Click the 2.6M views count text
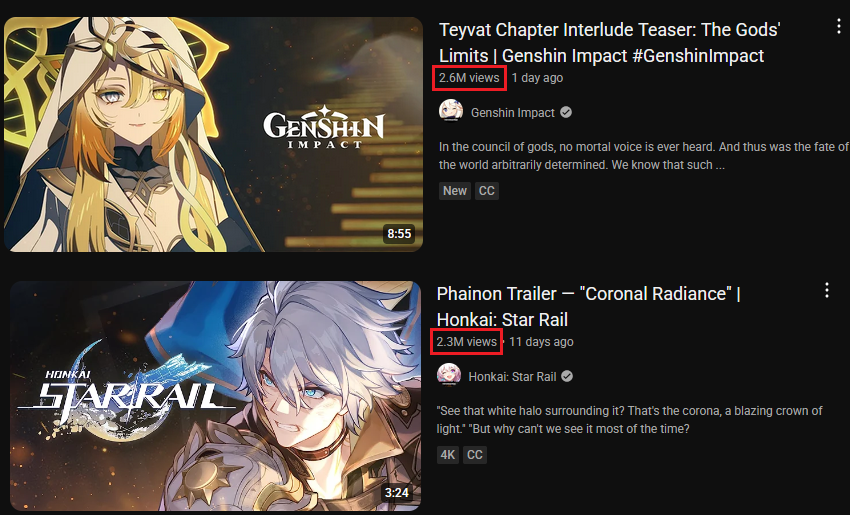850x515 pixels. pos(469,78)
